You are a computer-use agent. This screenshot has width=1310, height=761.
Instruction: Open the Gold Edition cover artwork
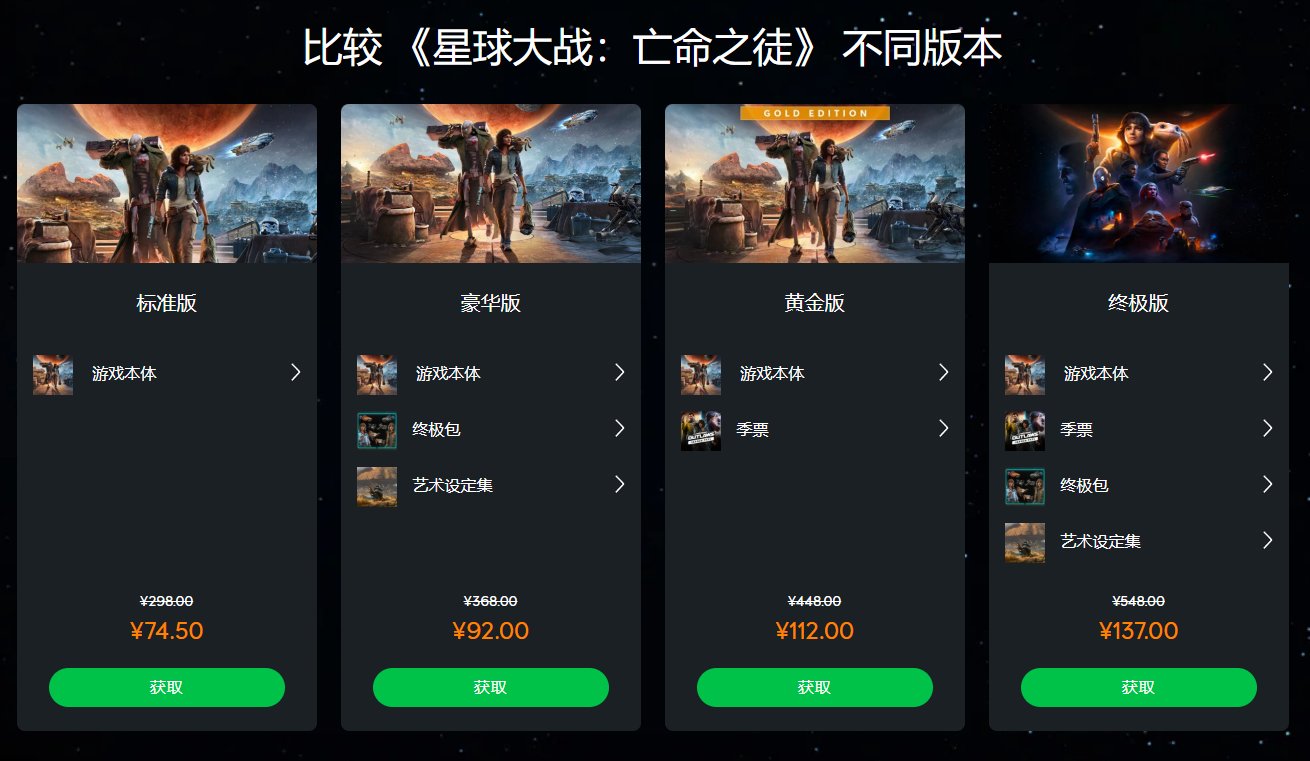point(815,183)
